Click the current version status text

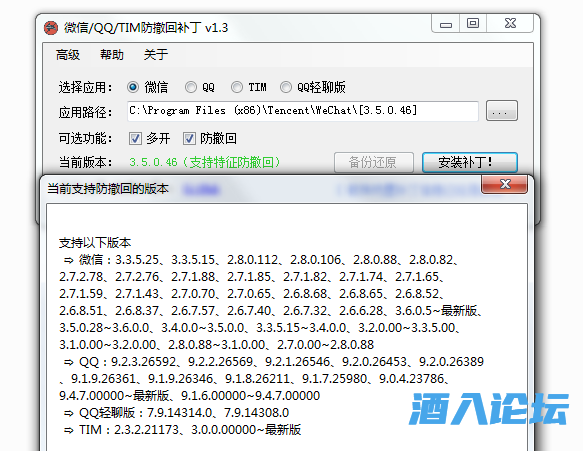204,162
